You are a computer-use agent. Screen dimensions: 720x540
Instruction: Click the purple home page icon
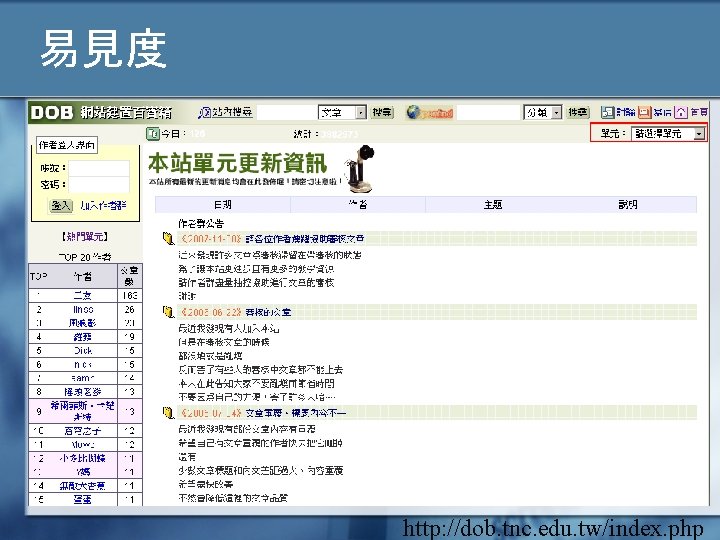pyautogui.click(x=681, y=112)
